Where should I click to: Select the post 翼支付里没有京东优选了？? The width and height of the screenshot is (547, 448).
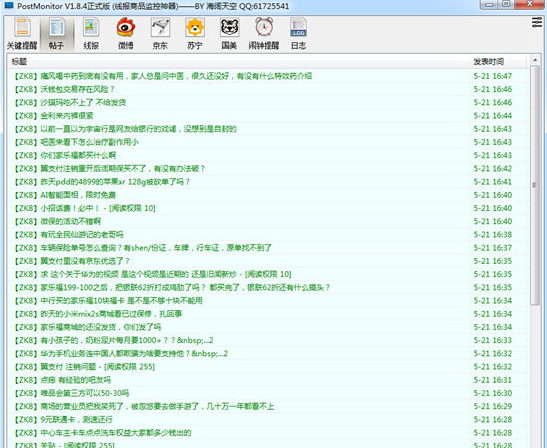[x=72, y=261]
